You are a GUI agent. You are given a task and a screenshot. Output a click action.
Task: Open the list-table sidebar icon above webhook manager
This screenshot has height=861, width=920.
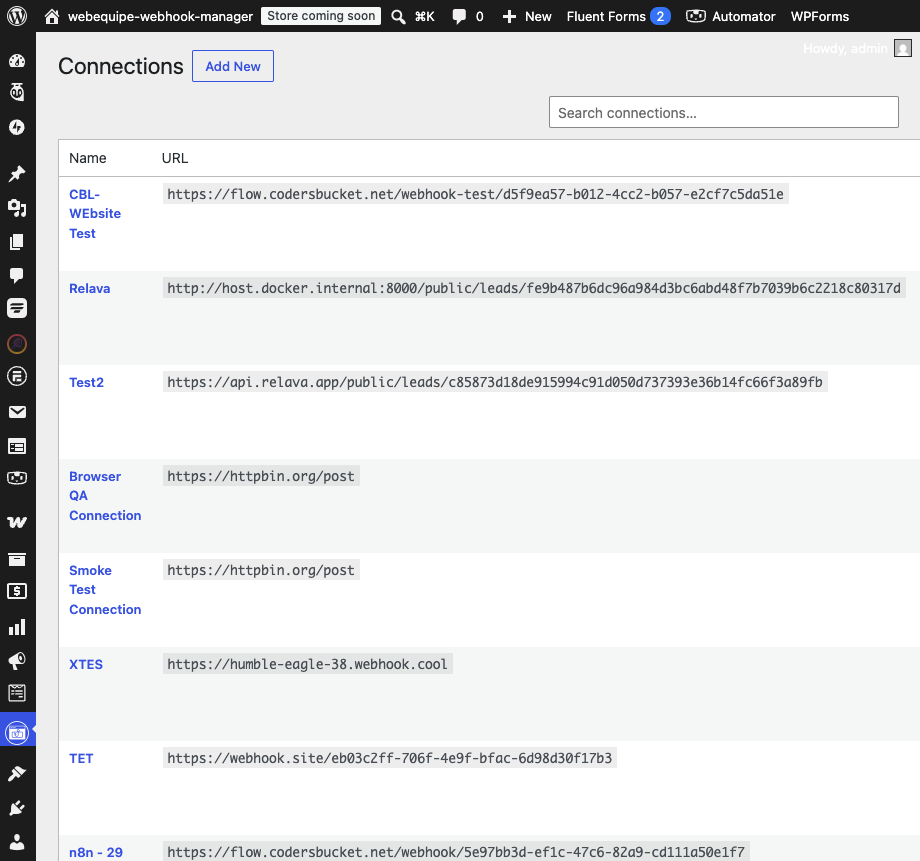pos(17,693)
